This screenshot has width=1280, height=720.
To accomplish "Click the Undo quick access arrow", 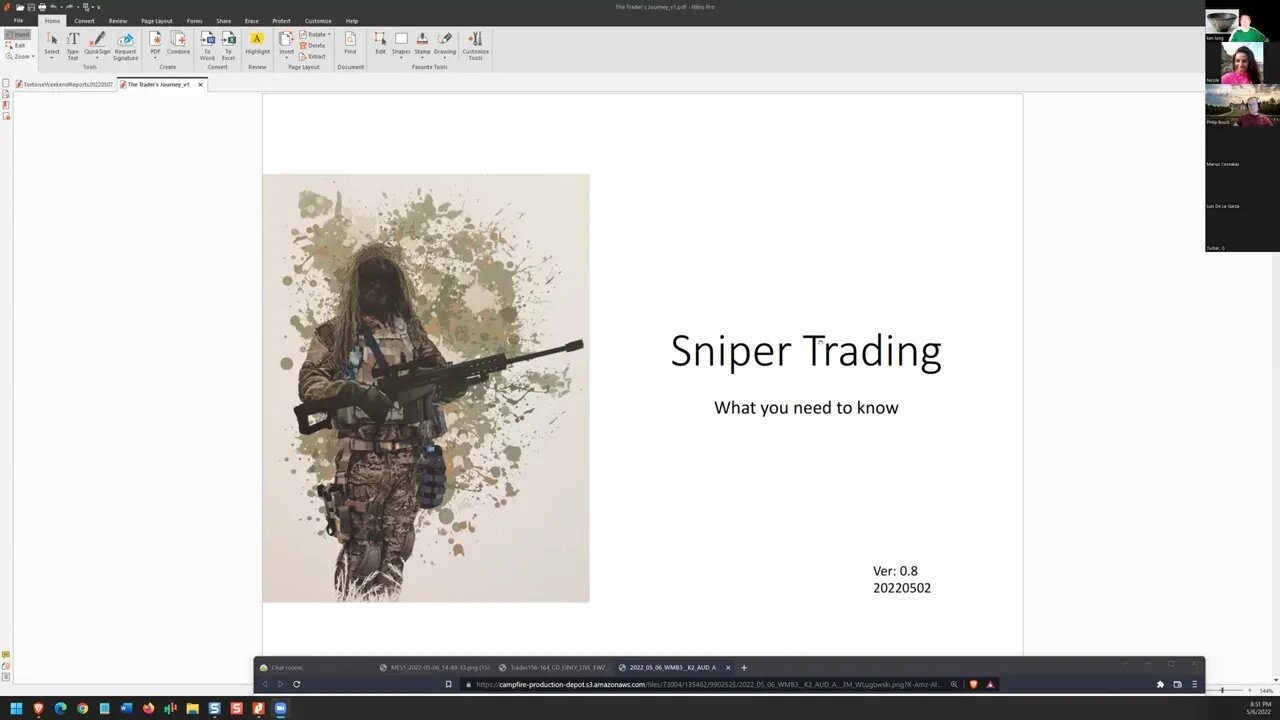I will pos(53,7).
